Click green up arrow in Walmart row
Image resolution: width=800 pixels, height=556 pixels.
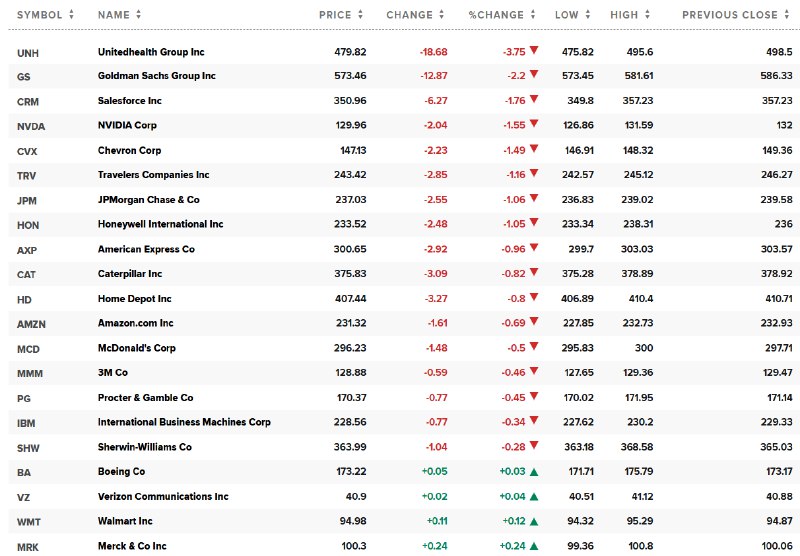pyautogui.click(x=534, y=521)
